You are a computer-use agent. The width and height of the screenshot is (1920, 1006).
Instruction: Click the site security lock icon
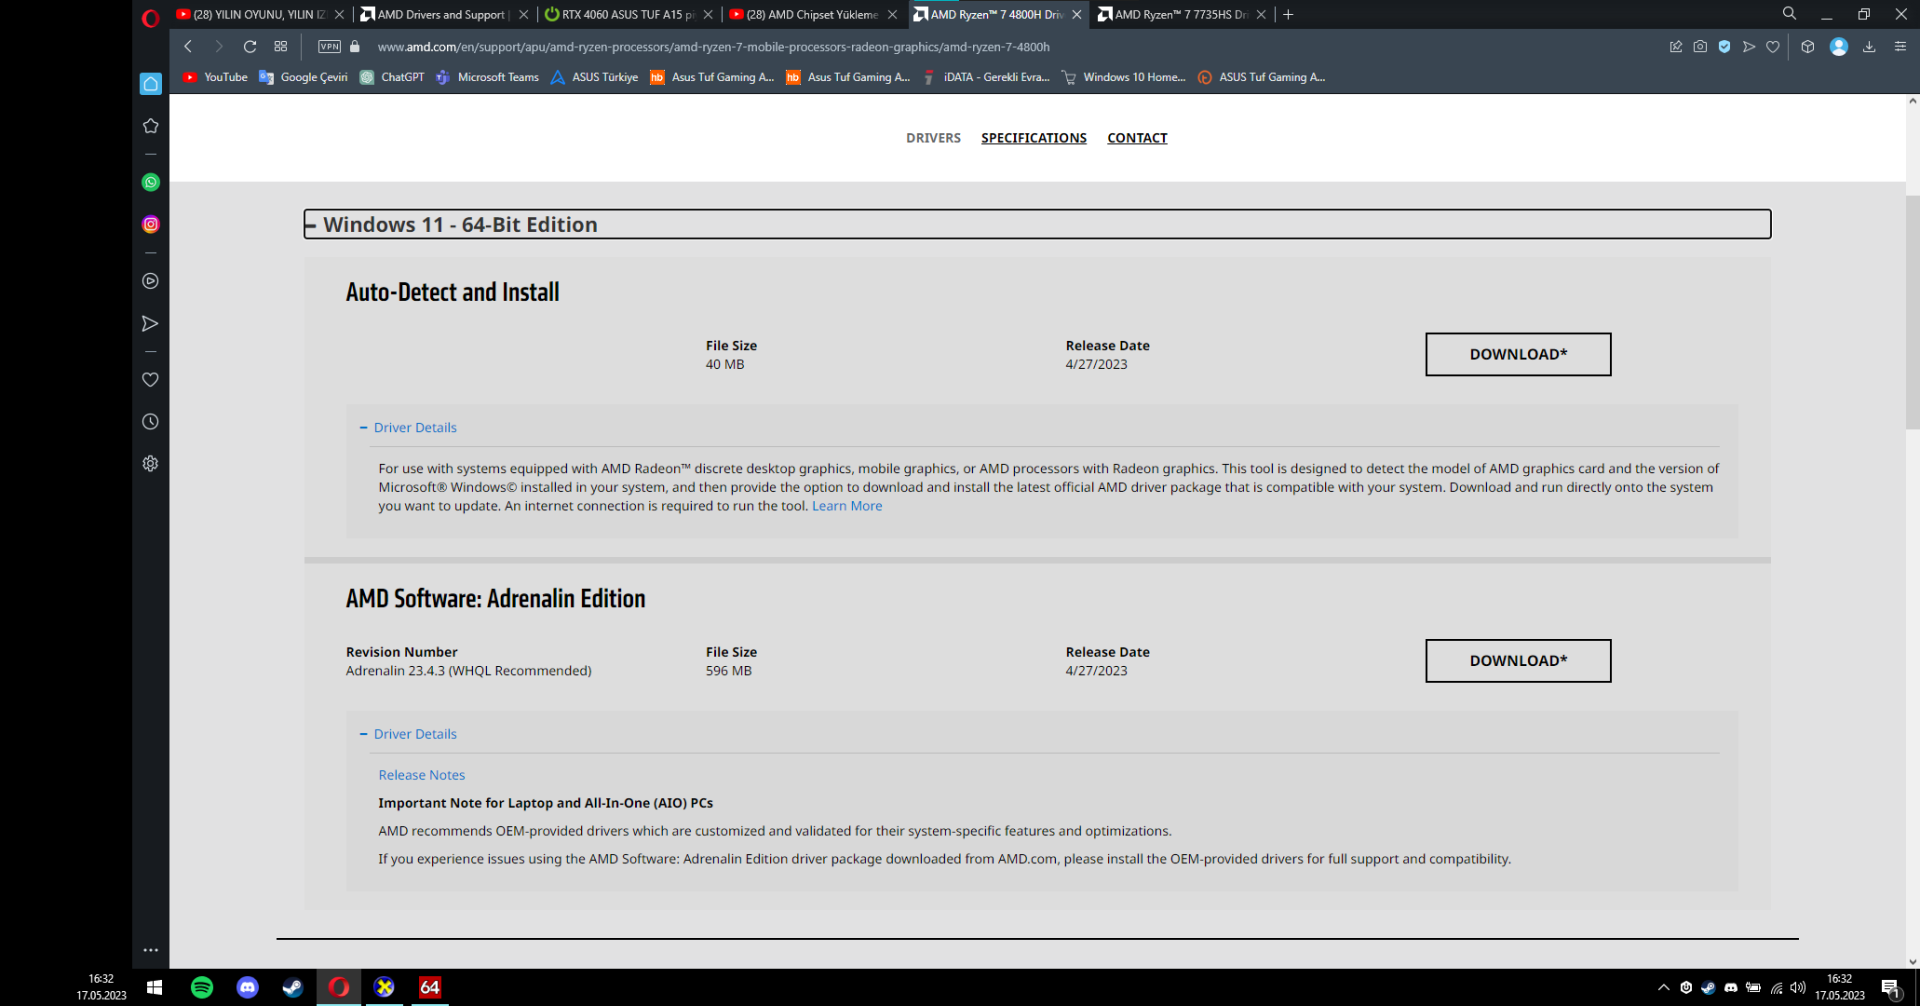pos(355,47)
